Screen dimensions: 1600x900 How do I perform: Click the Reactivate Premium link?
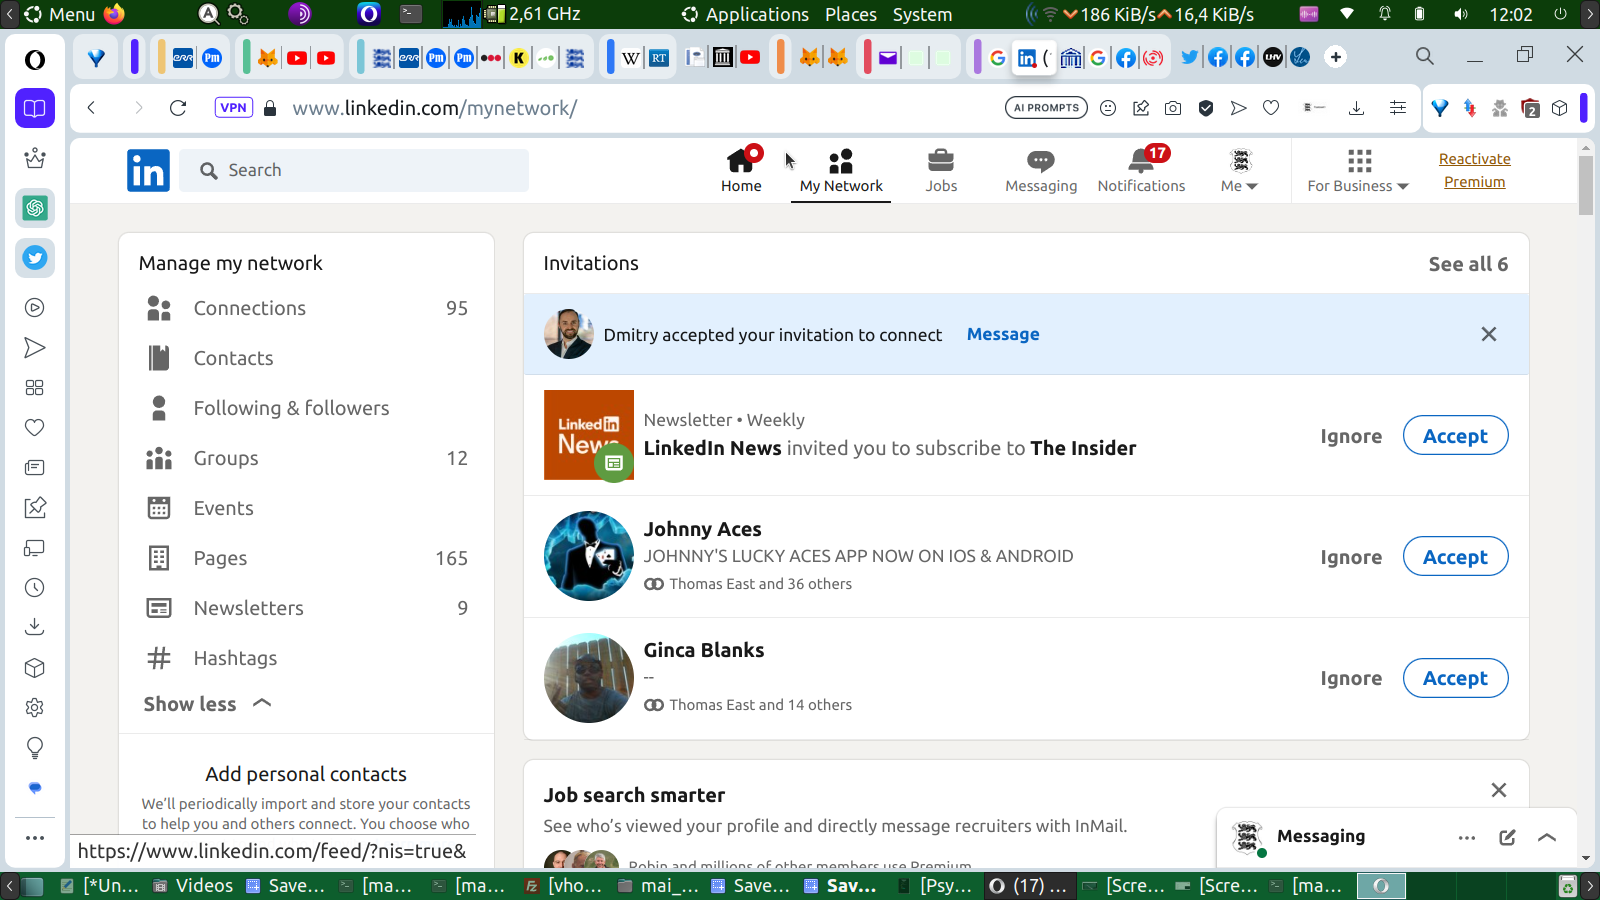[x=1474, y=170]
